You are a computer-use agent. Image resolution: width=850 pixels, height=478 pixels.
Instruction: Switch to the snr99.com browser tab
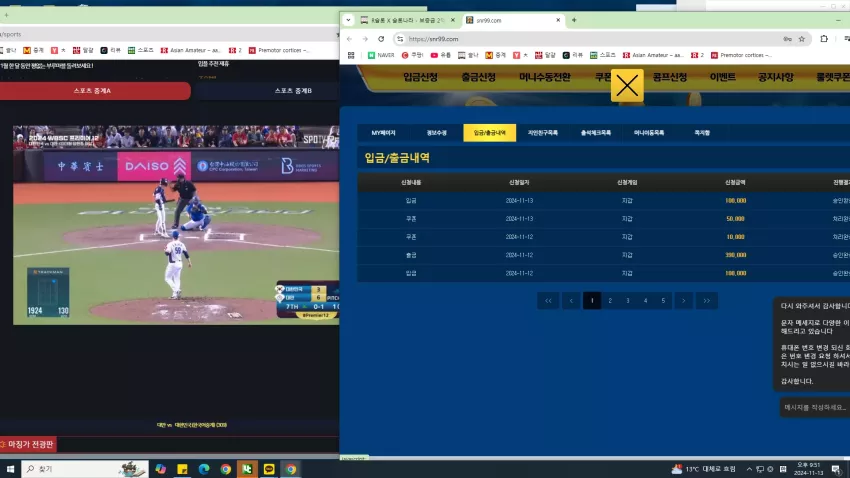pos(512,20)
